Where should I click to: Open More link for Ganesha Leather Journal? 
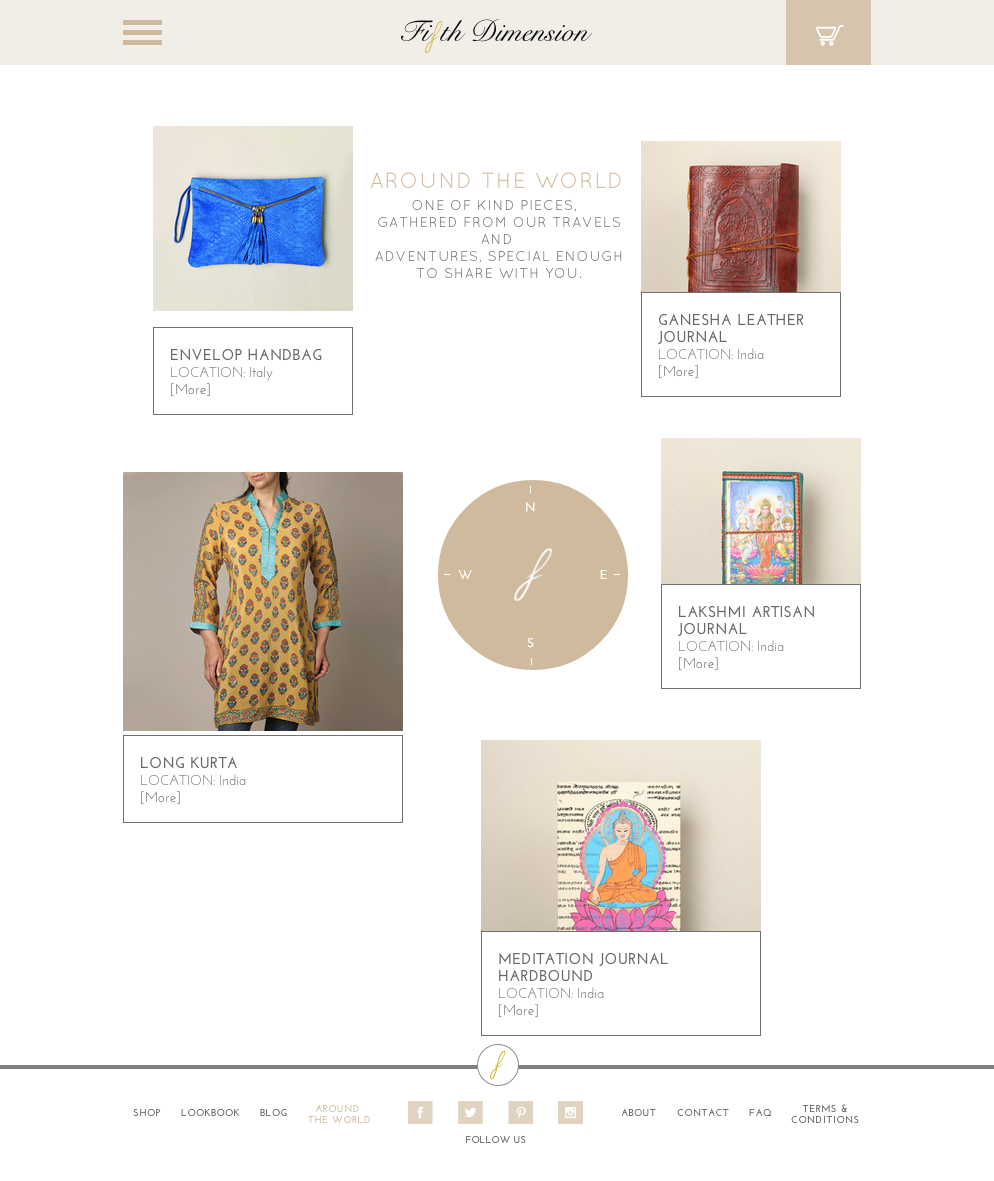coord(678,371)
